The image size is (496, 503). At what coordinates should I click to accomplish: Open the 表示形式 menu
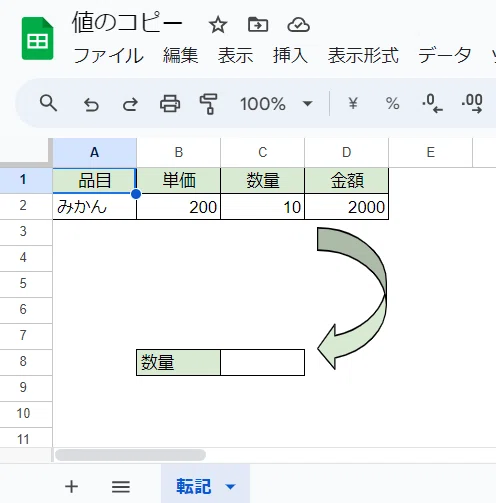pyautogui.click(x=363, y=55)
